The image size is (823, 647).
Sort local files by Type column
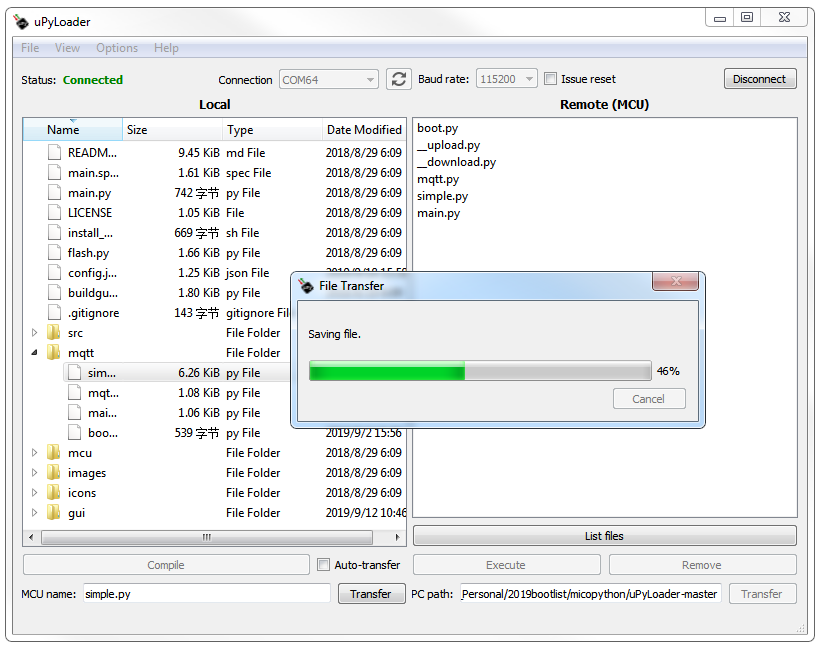click(x=272, y=130)
